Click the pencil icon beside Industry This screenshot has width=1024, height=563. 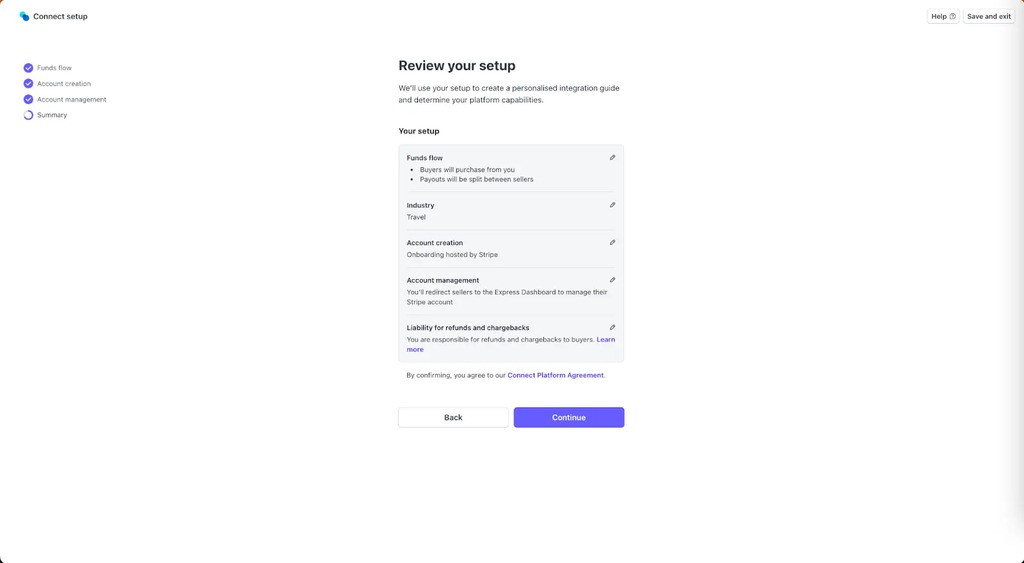tap(612, 205)
